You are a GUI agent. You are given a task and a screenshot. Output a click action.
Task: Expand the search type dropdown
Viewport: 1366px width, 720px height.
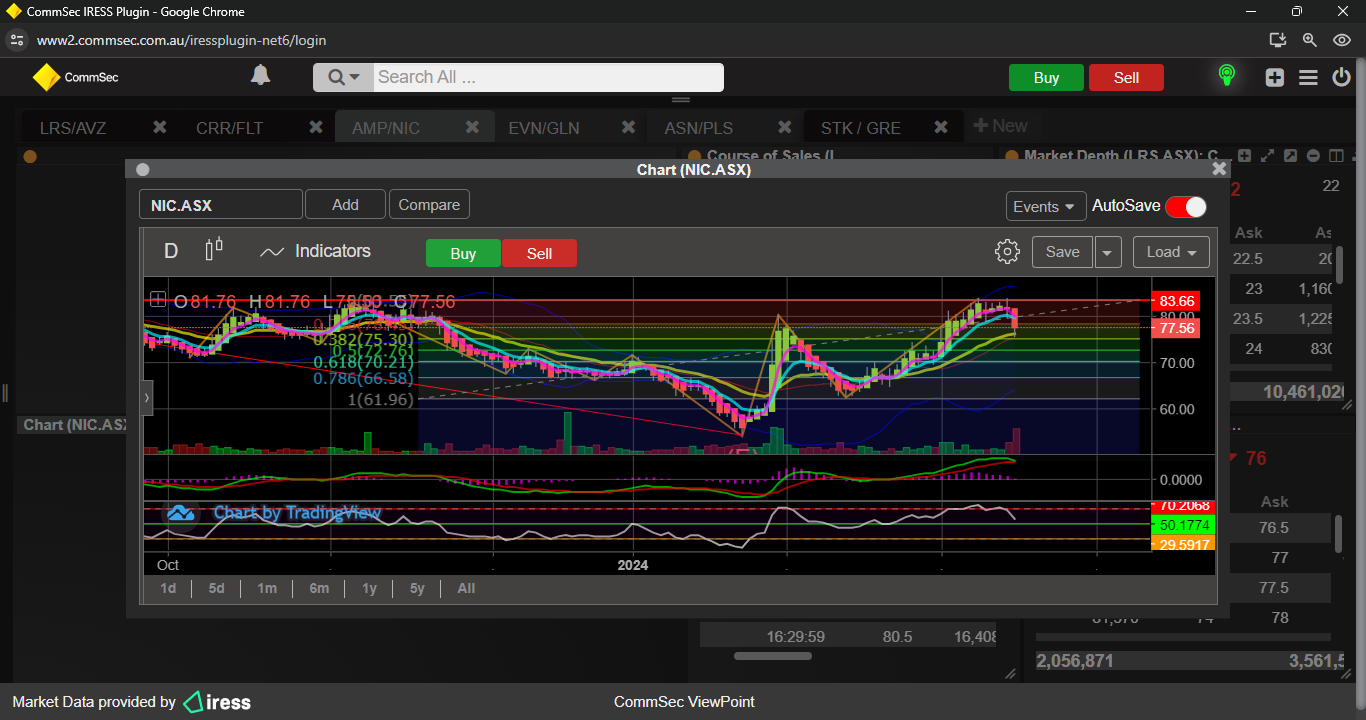pos(343,77)
